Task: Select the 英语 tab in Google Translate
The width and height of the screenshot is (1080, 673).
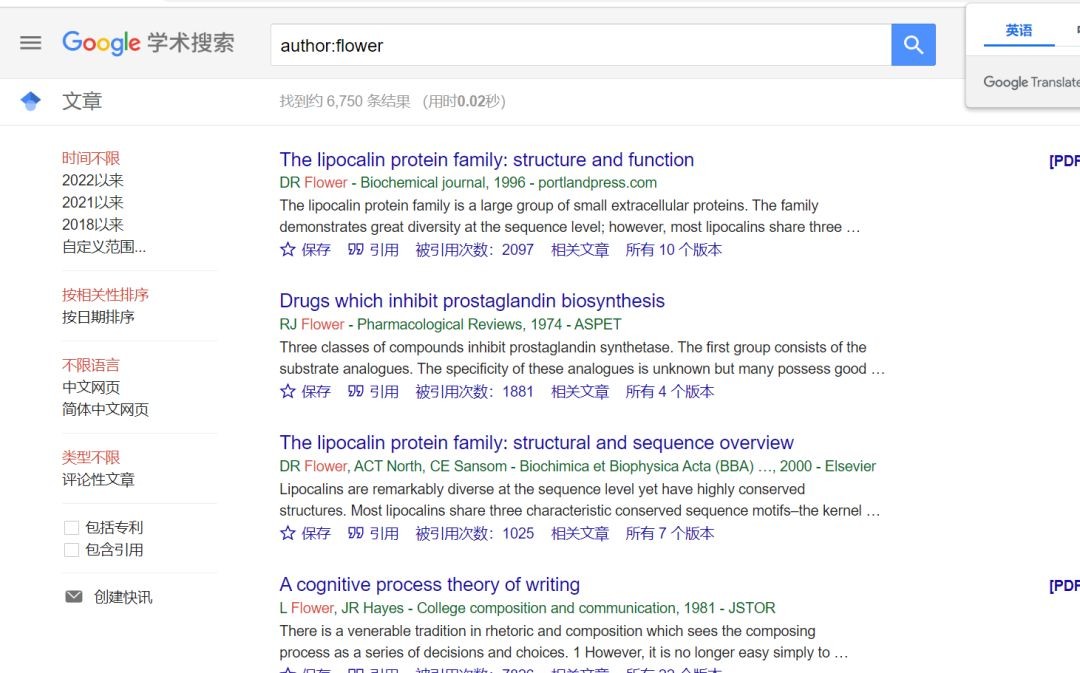Action: (x=1019, y=31)
